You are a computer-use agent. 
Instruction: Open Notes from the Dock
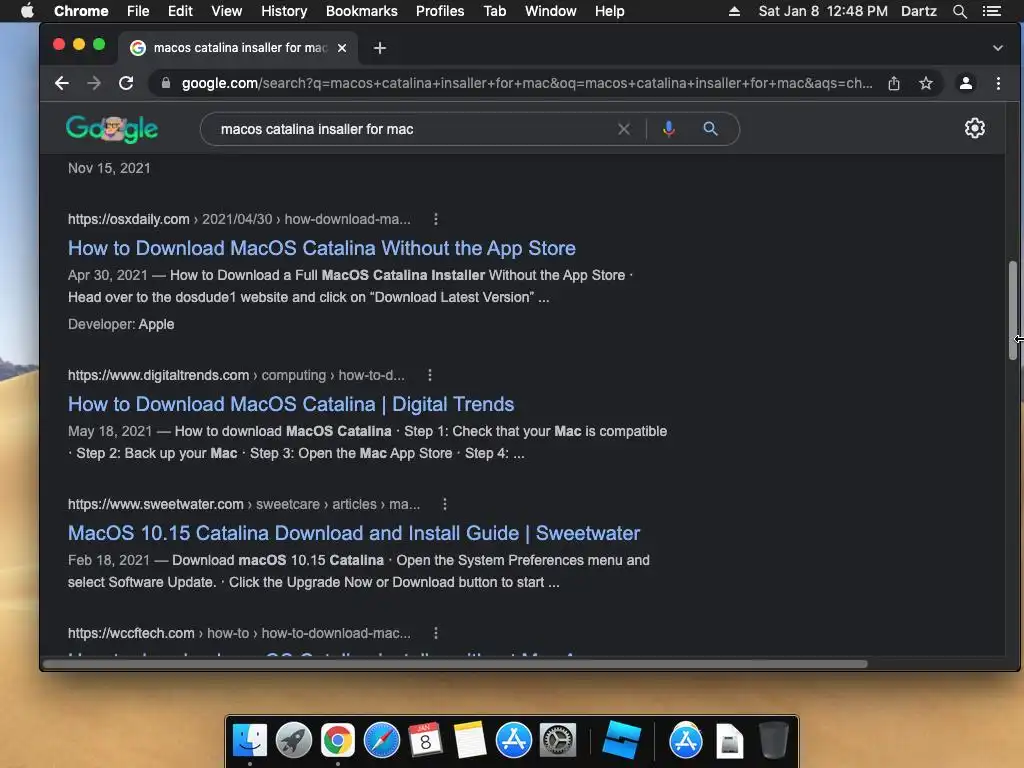click(x=469, y=741)
